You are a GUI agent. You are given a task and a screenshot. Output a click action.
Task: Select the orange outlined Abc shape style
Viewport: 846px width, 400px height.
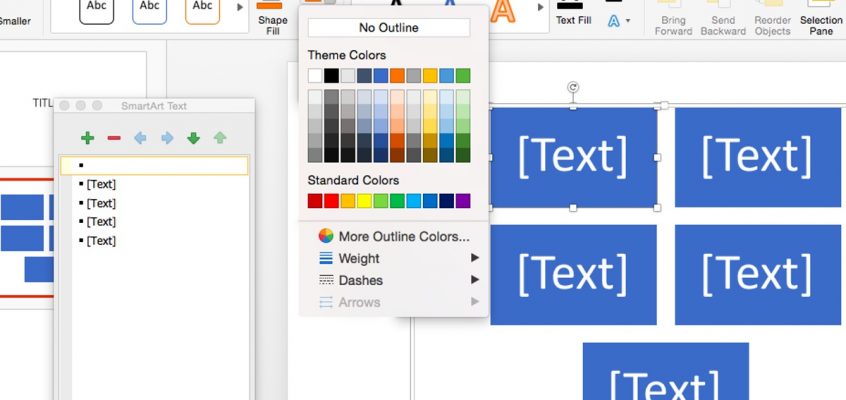coord(202,11)
